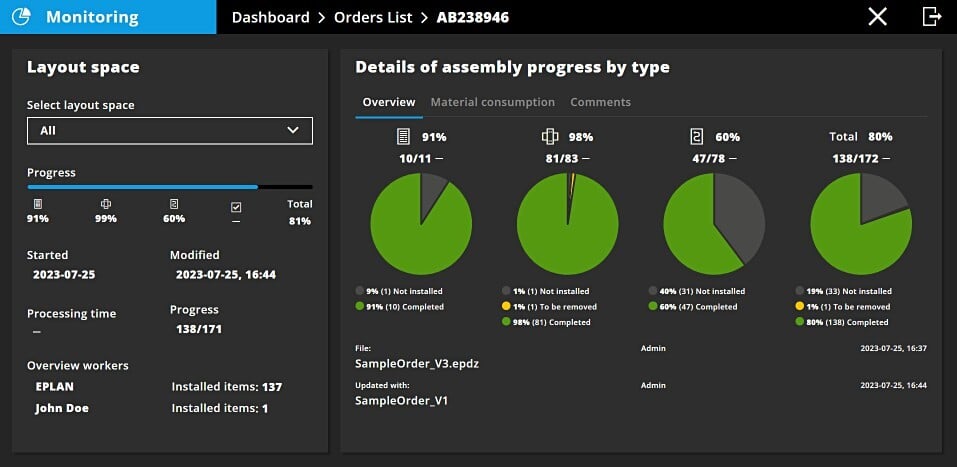Viewport: 957px width, 467px height.
Task: Click the checkmark box icon in the Progress row
Action: [236, 206]
